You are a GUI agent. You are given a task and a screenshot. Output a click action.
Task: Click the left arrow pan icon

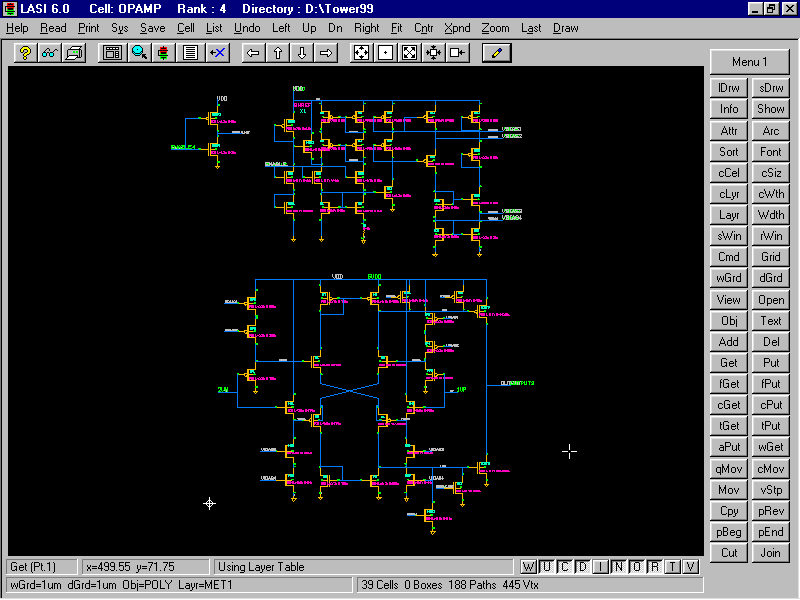pos(254,52)
